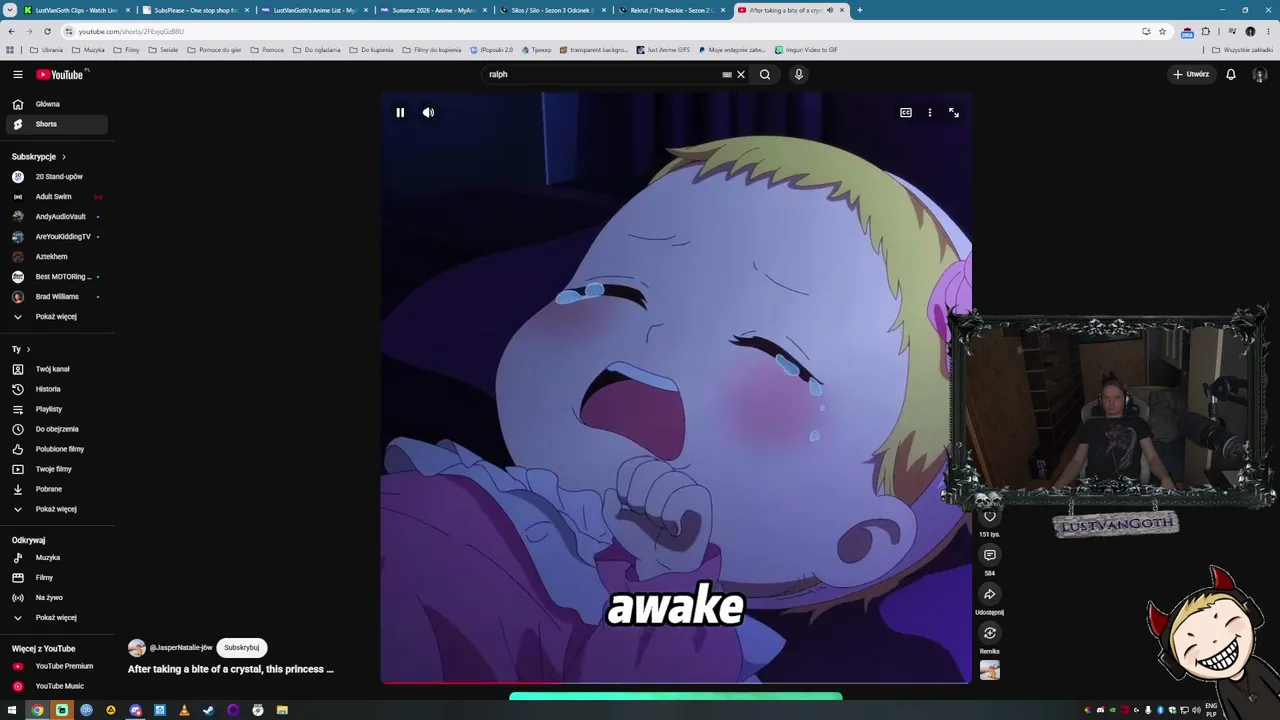1280x720 pixels.
Task: Start voice search with microphone
Action: click(799, 74)
